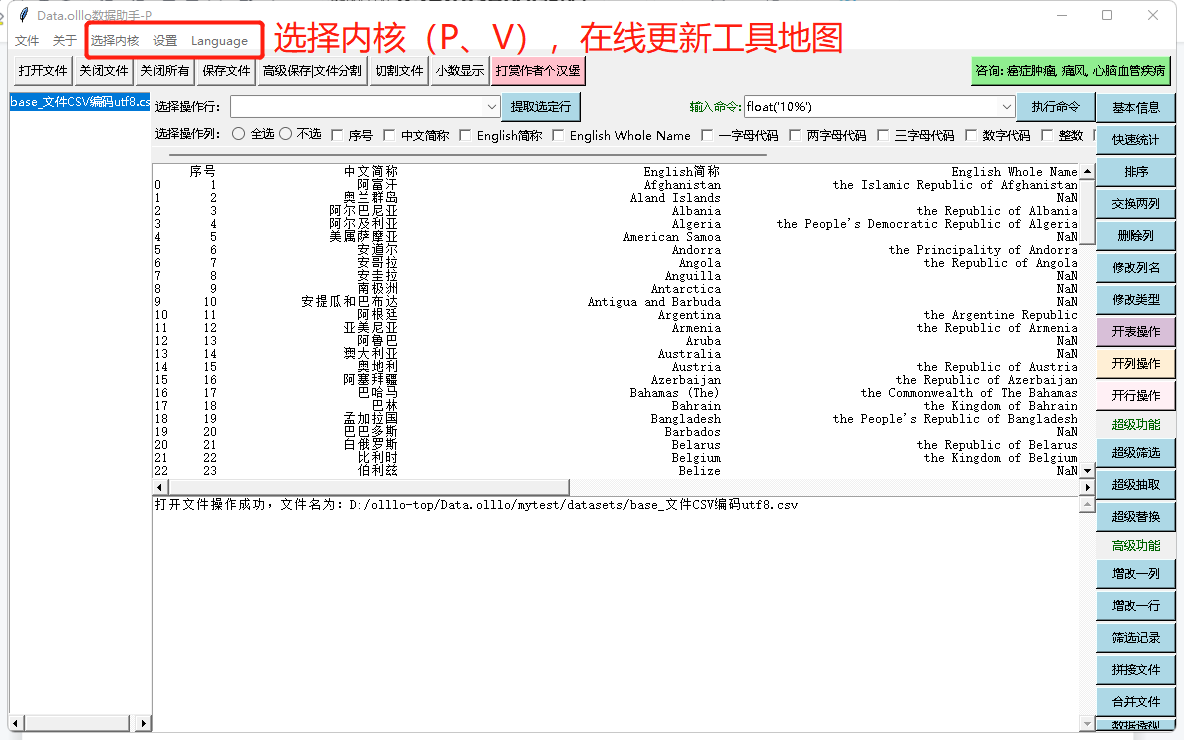
Task: Click the 小数显示 toolbar button
Action: (459, 71)
